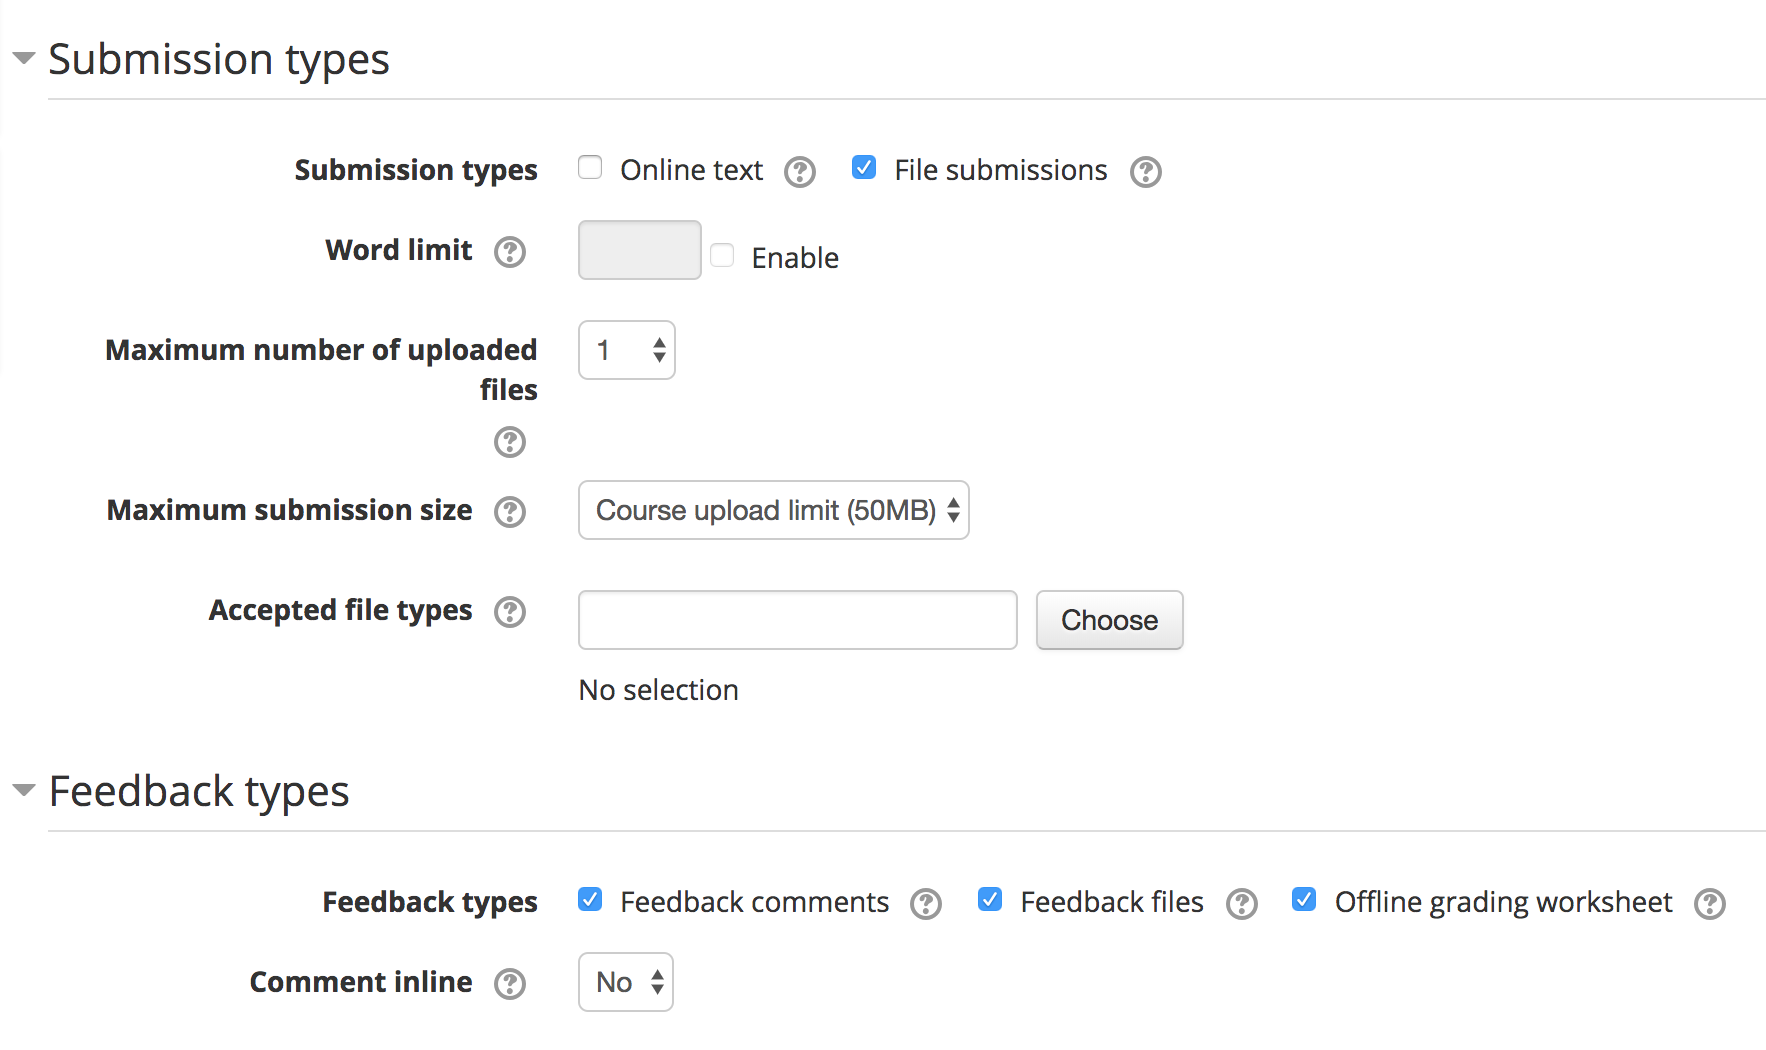Show help for Feedback files

pos(1242,904)
